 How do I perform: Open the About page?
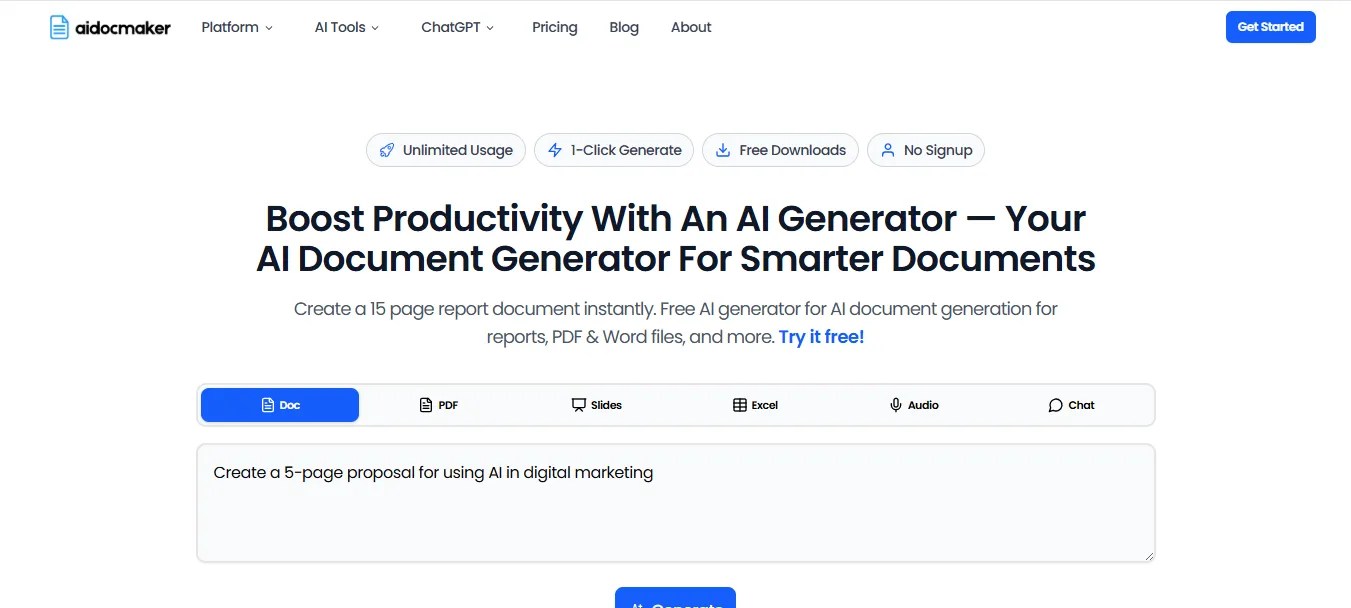691,27
